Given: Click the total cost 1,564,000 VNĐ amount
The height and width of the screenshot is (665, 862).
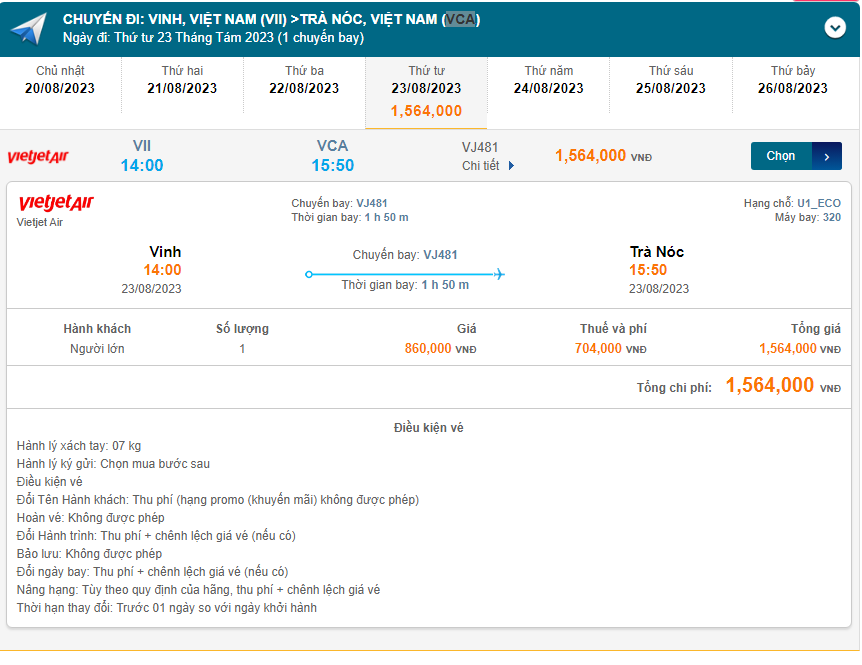Looking at the screenshot, I should pos(782,386).
